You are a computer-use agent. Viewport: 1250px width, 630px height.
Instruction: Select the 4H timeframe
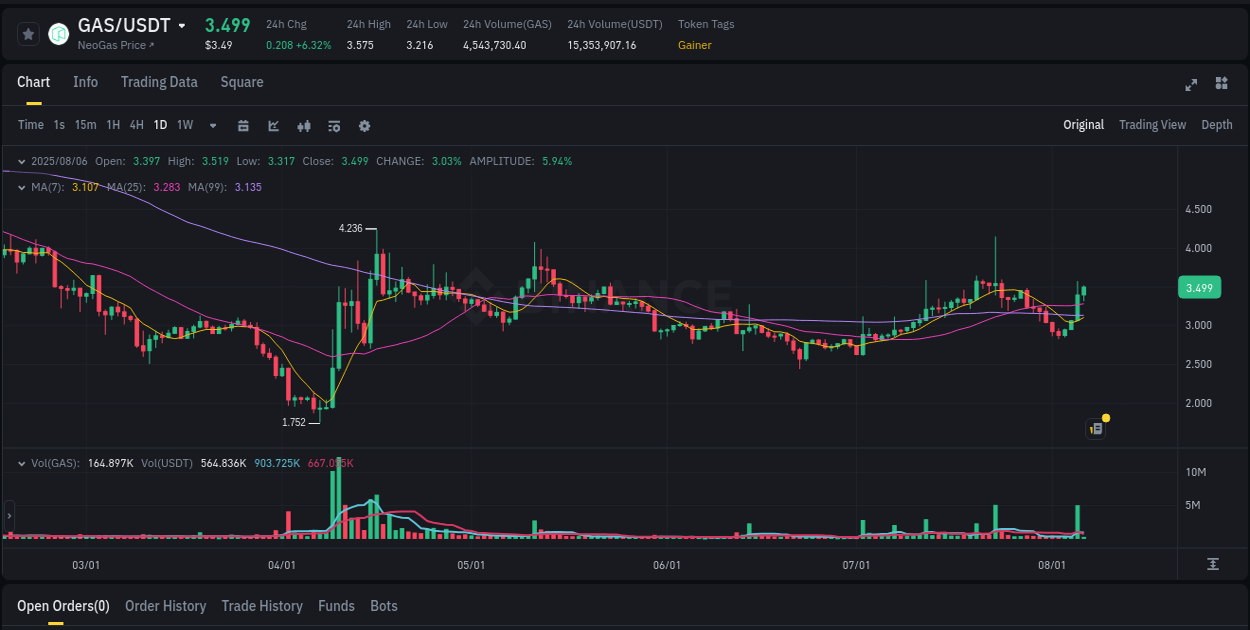136,125
